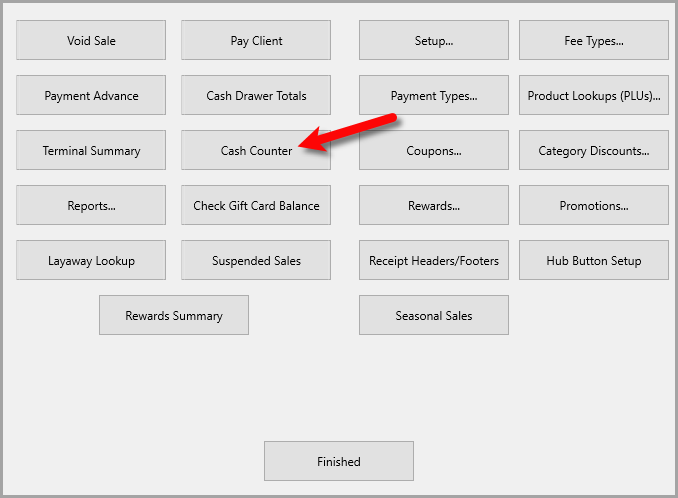678x498 pixels.
Task: Show the Rewards Summary
Action: [174, 315]
